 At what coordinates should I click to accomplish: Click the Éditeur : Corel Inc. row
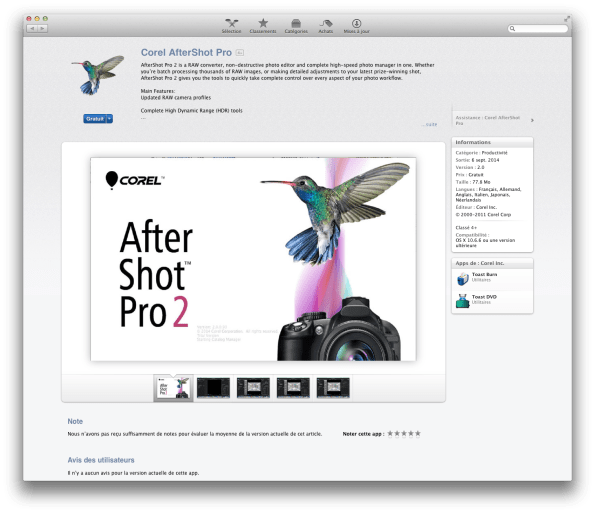[476, 207]
